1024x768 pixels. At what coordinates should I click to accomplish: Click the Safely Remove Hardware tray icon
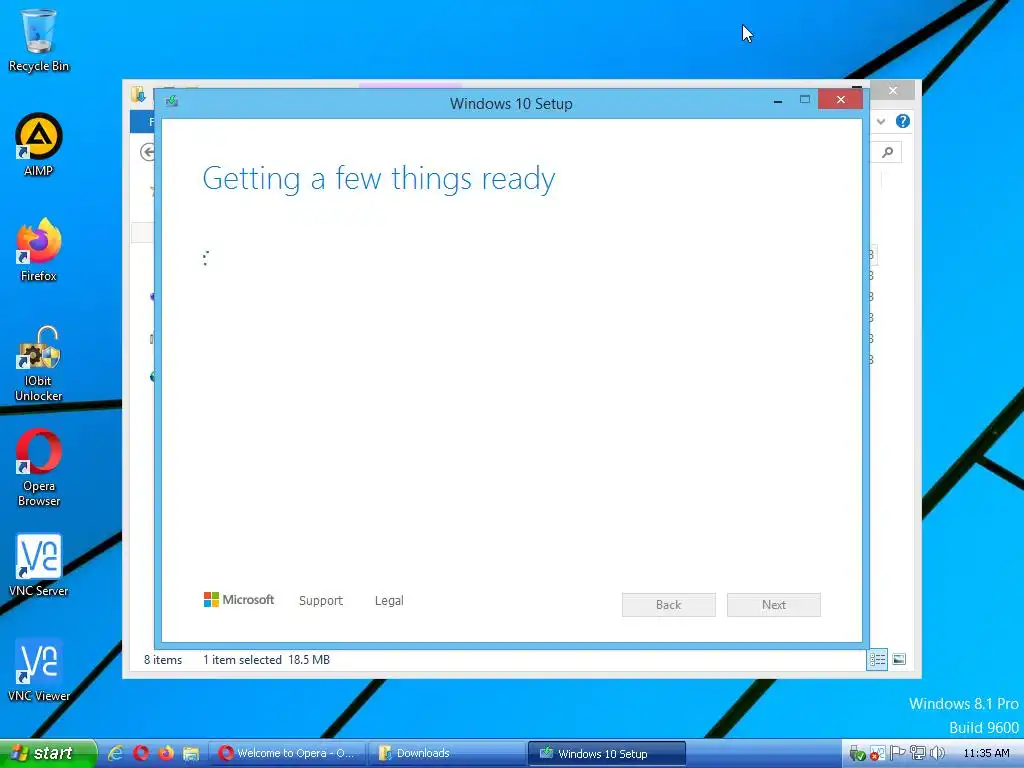pos(857,754)
